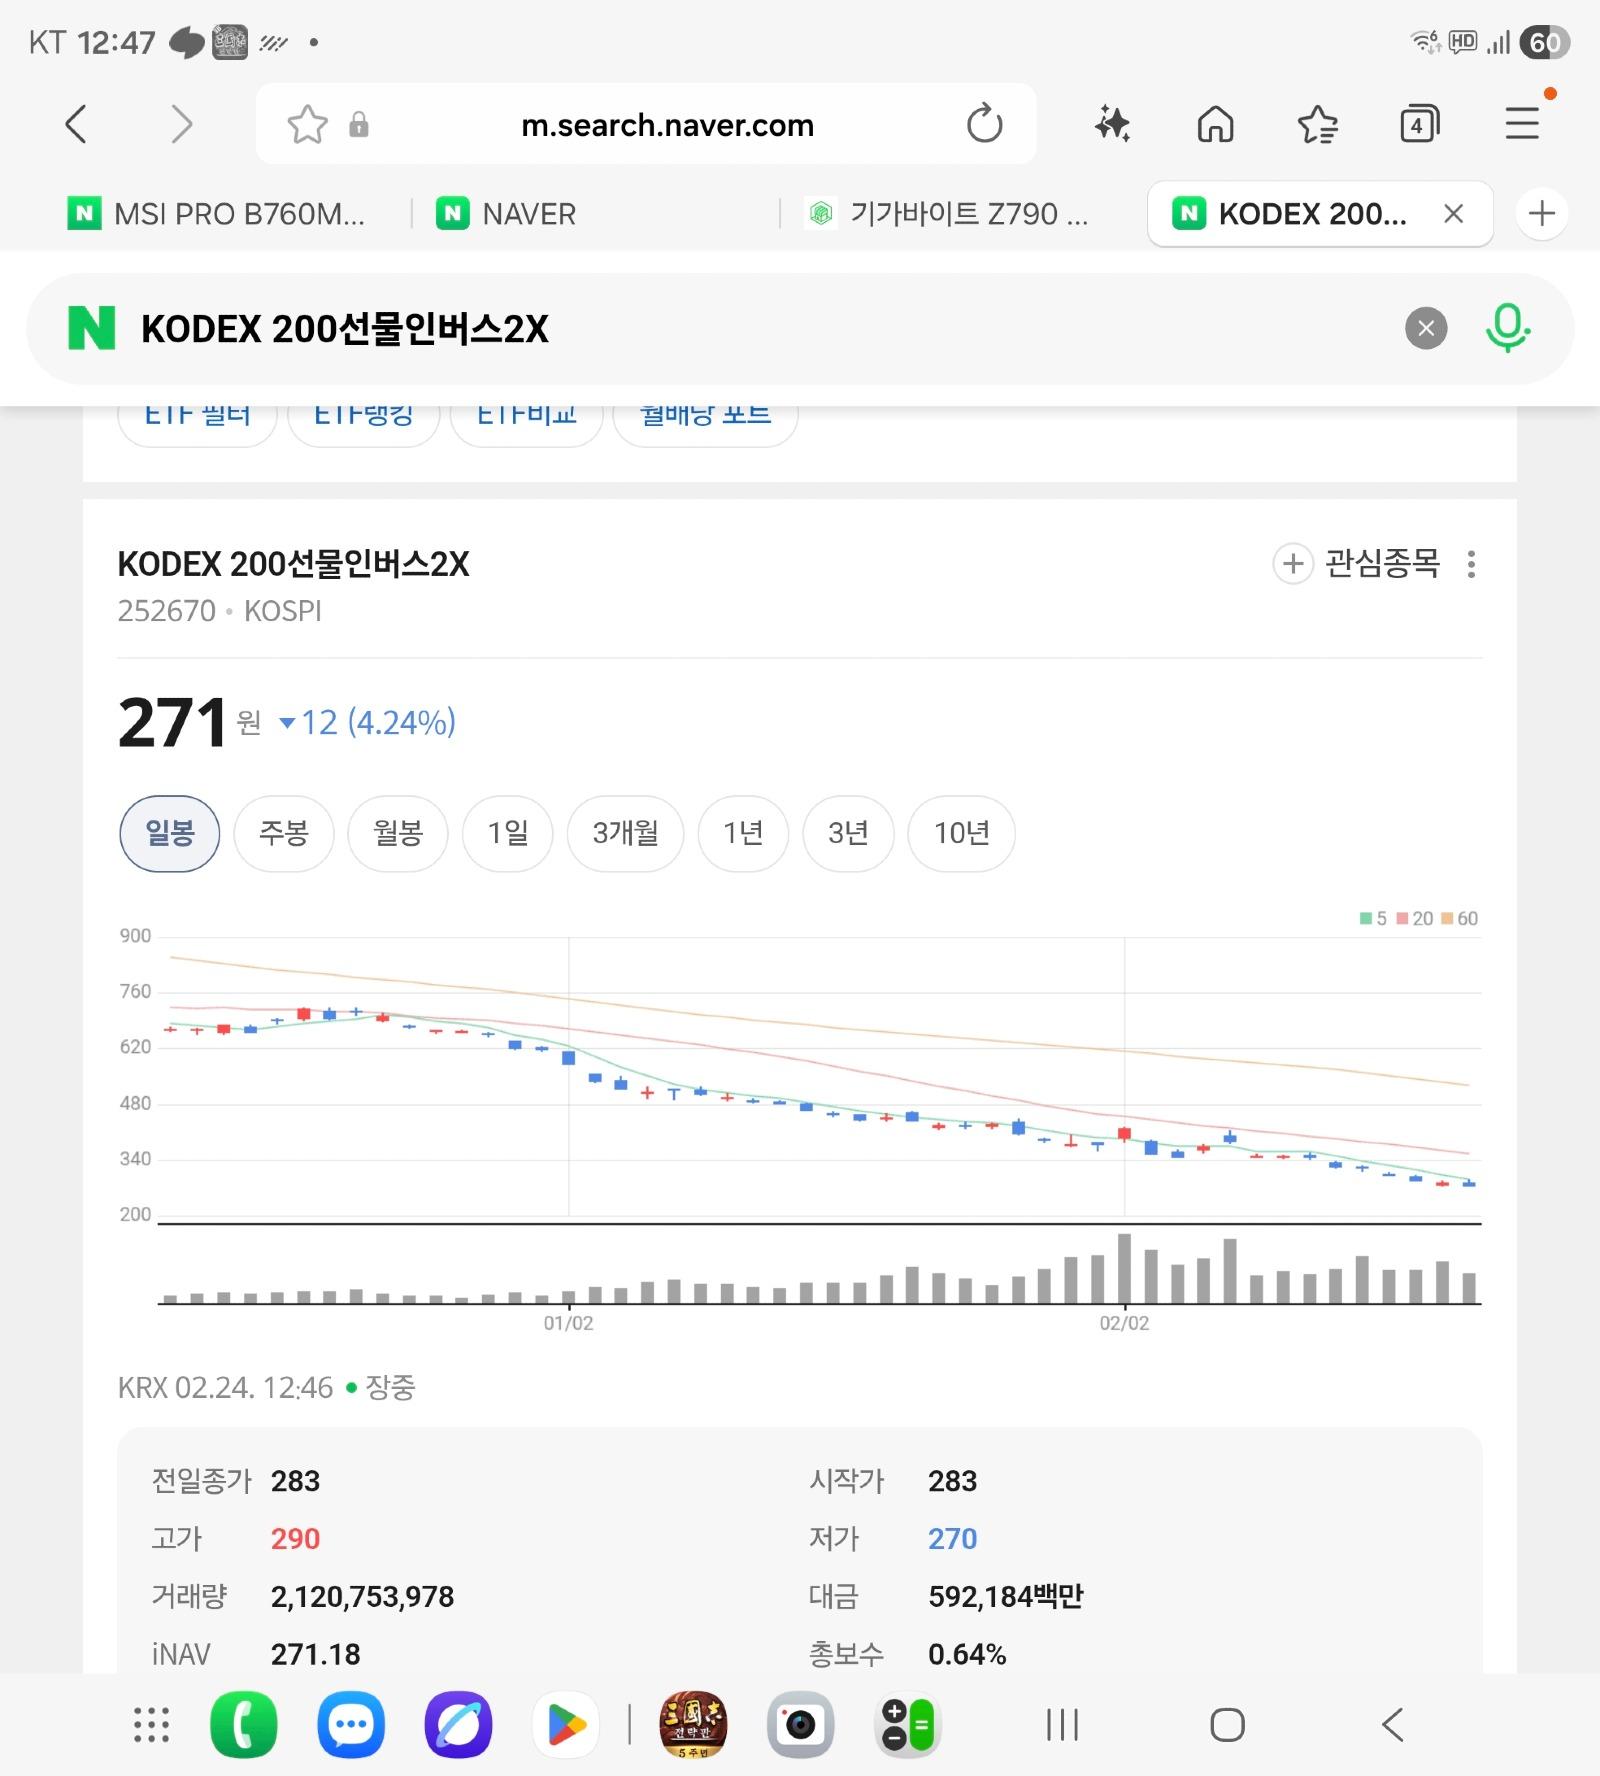Open the blue Messages app

coord(351,1725)
